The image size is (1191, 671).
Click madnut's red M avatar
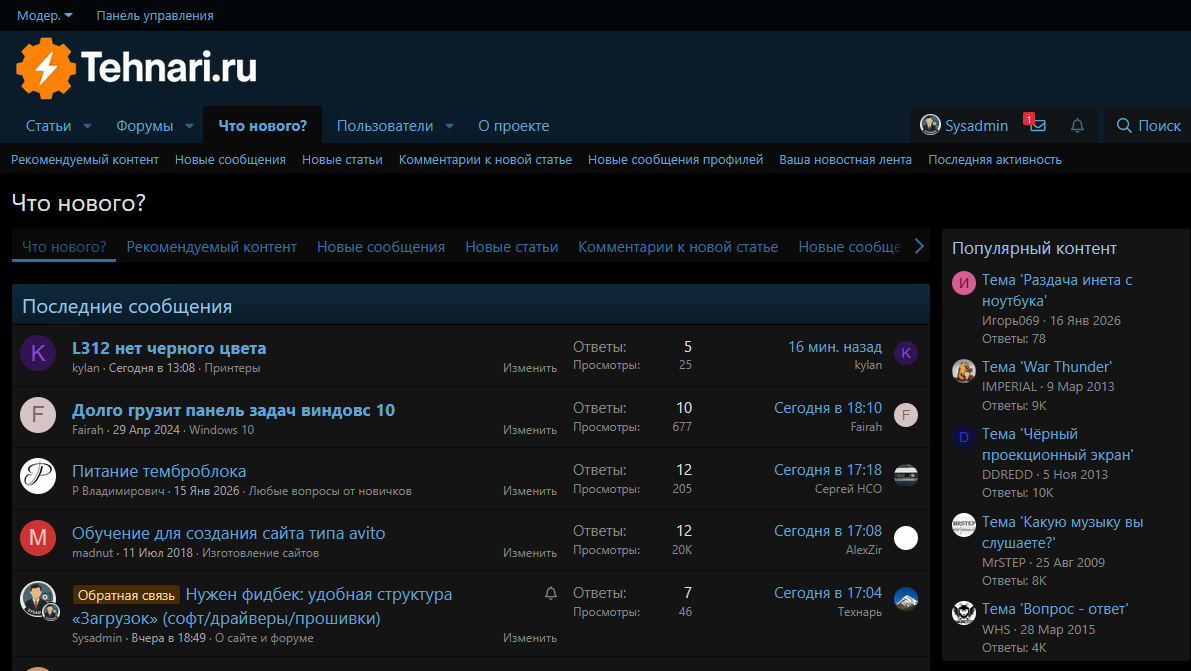pos(38,537)
